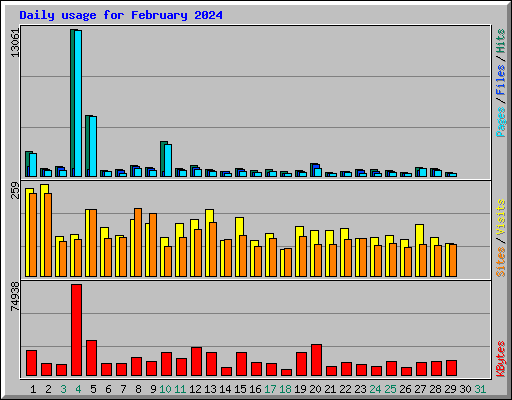This screenshot has height=400, width=512.
Task: Click day 31 label on the x-axis
Action: tap(480, 389)
